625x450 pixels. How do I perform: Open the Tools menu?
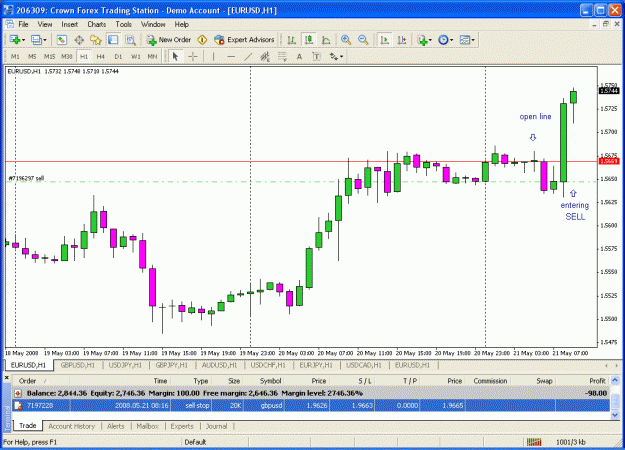pos(124,24)
